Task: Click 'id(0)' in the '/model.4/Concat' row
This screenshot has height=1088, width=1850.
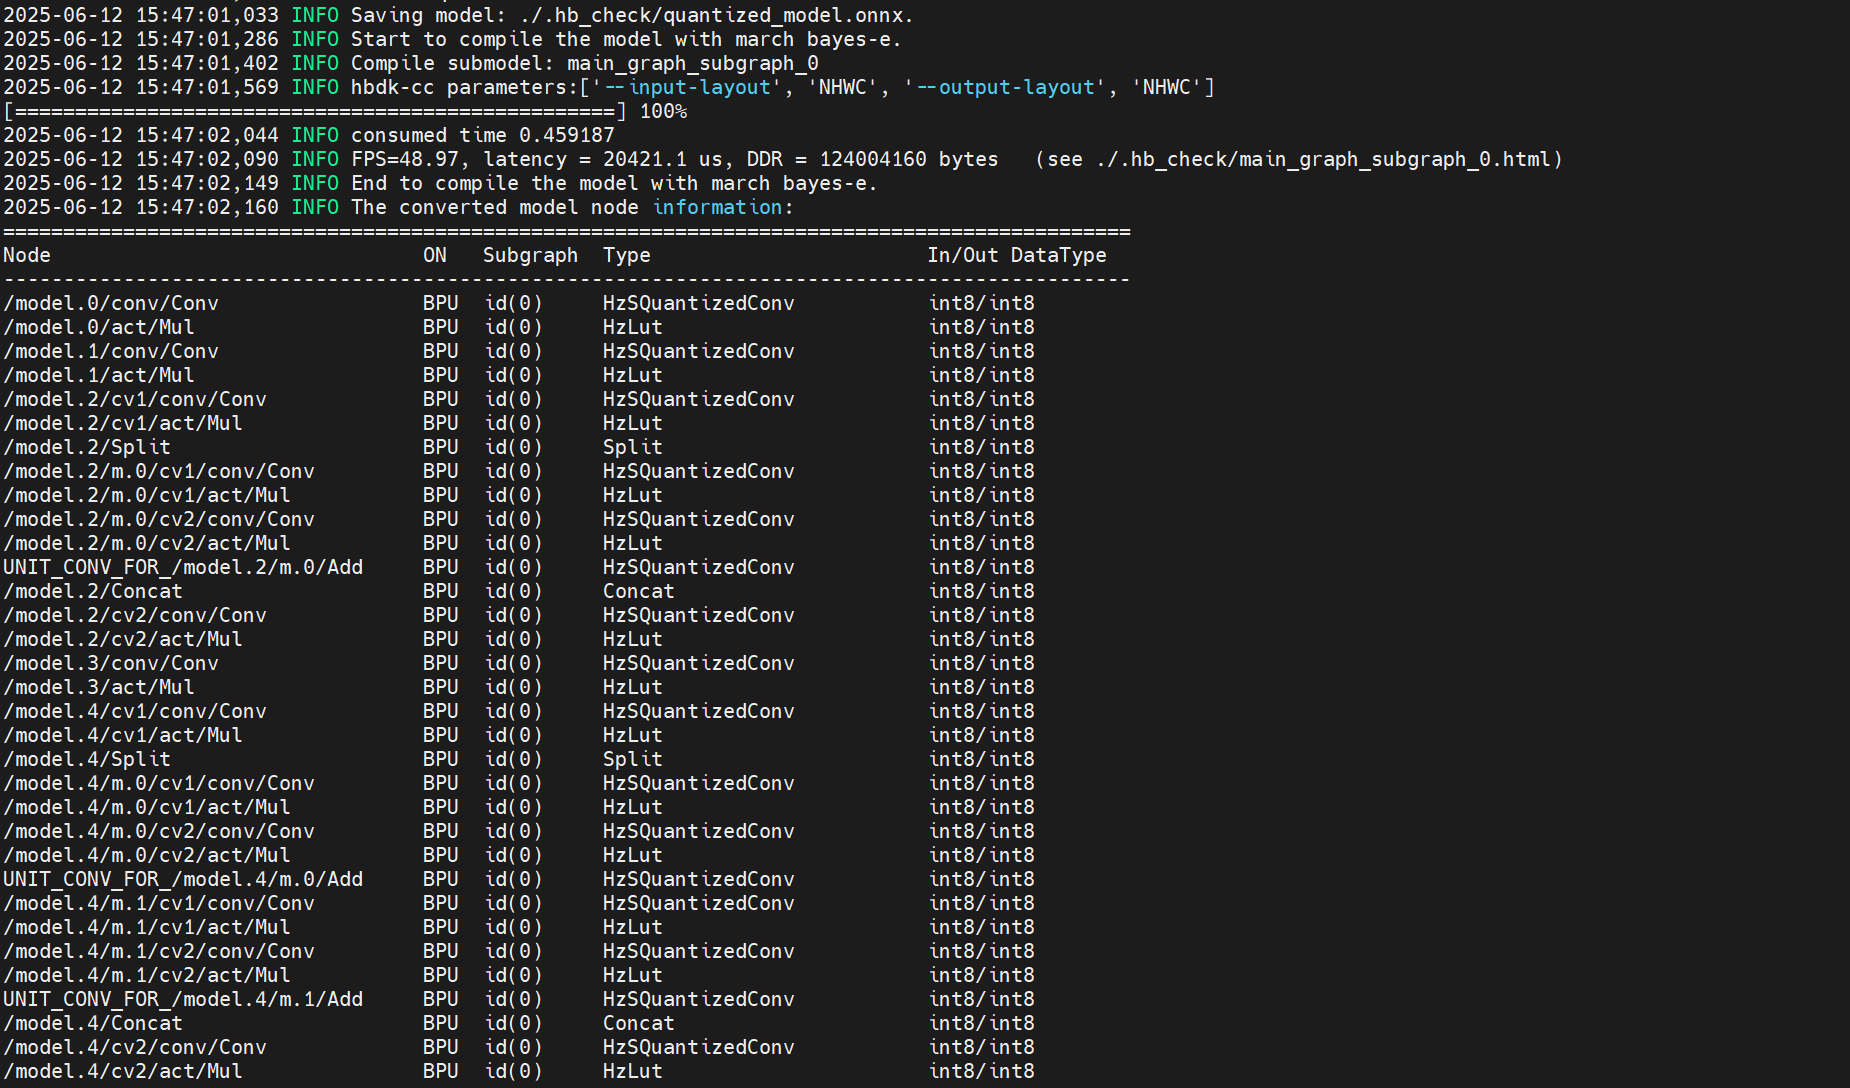Action: click(x=514, y=1023)
